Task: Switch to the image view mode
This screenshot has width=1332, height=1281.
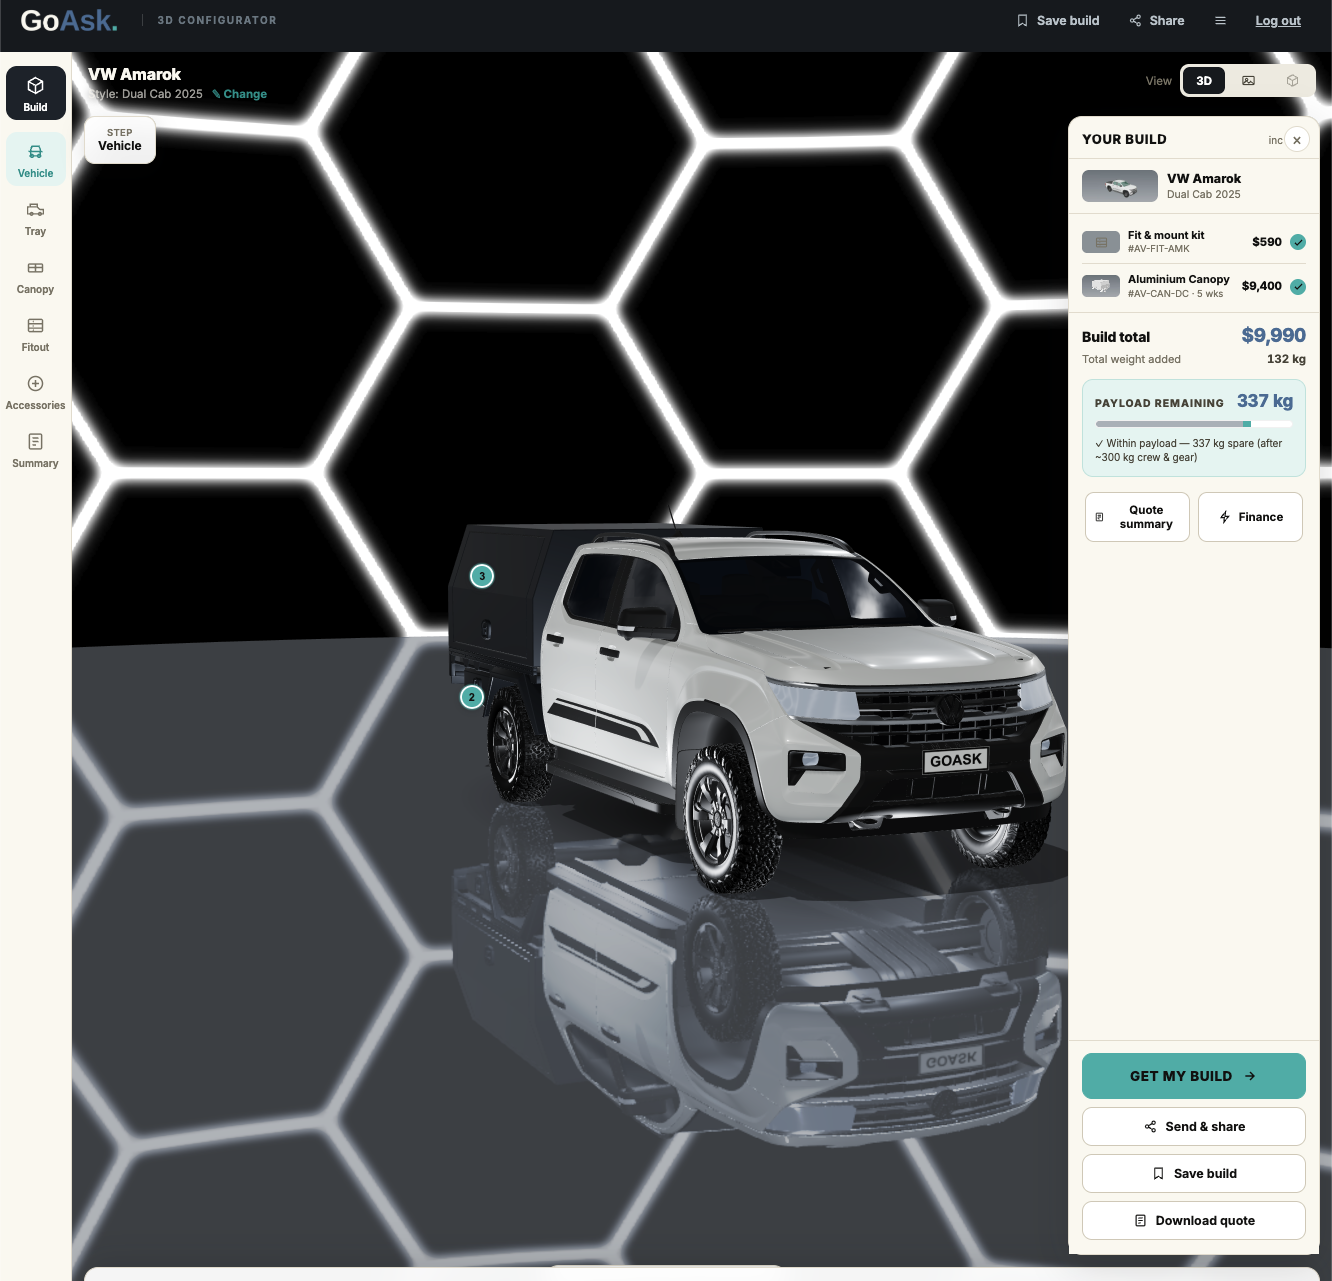Action: 1248,81
